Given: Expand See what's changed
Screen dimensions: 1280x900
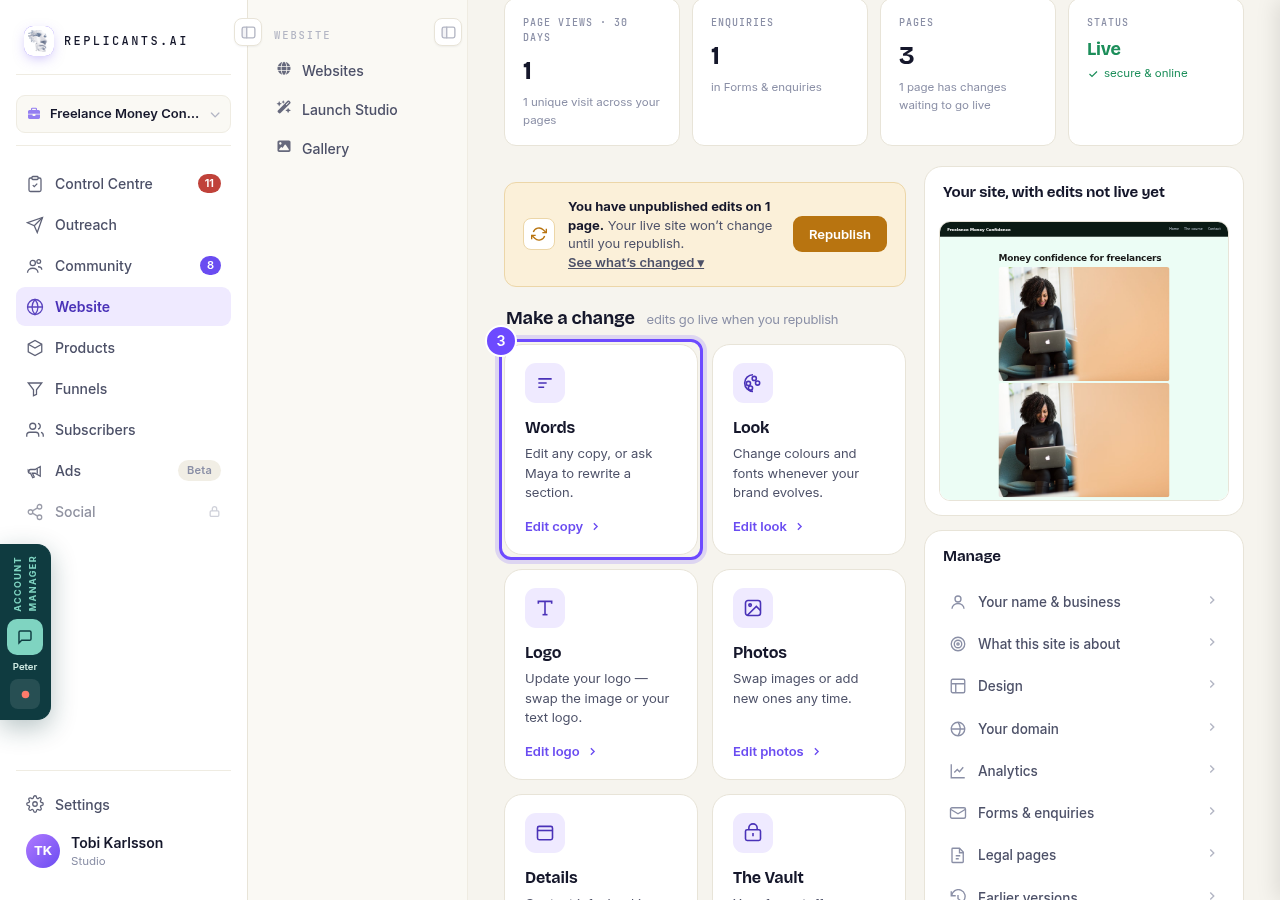Looking at the screenshot, I should [x=636, y=263].
